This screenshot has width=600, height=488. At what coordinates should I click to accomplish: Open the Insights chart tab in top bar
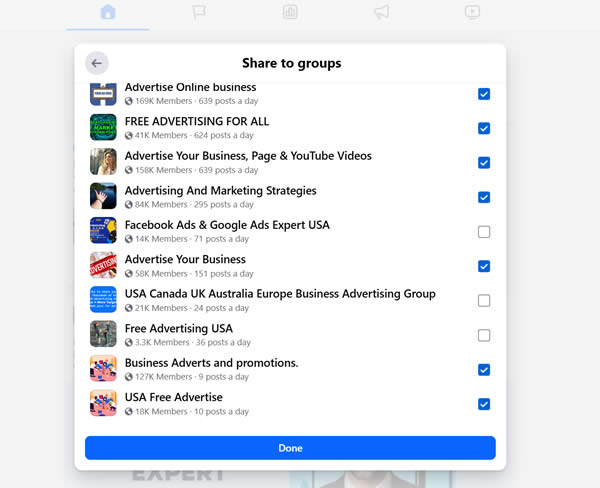click(x=290, y=12)
